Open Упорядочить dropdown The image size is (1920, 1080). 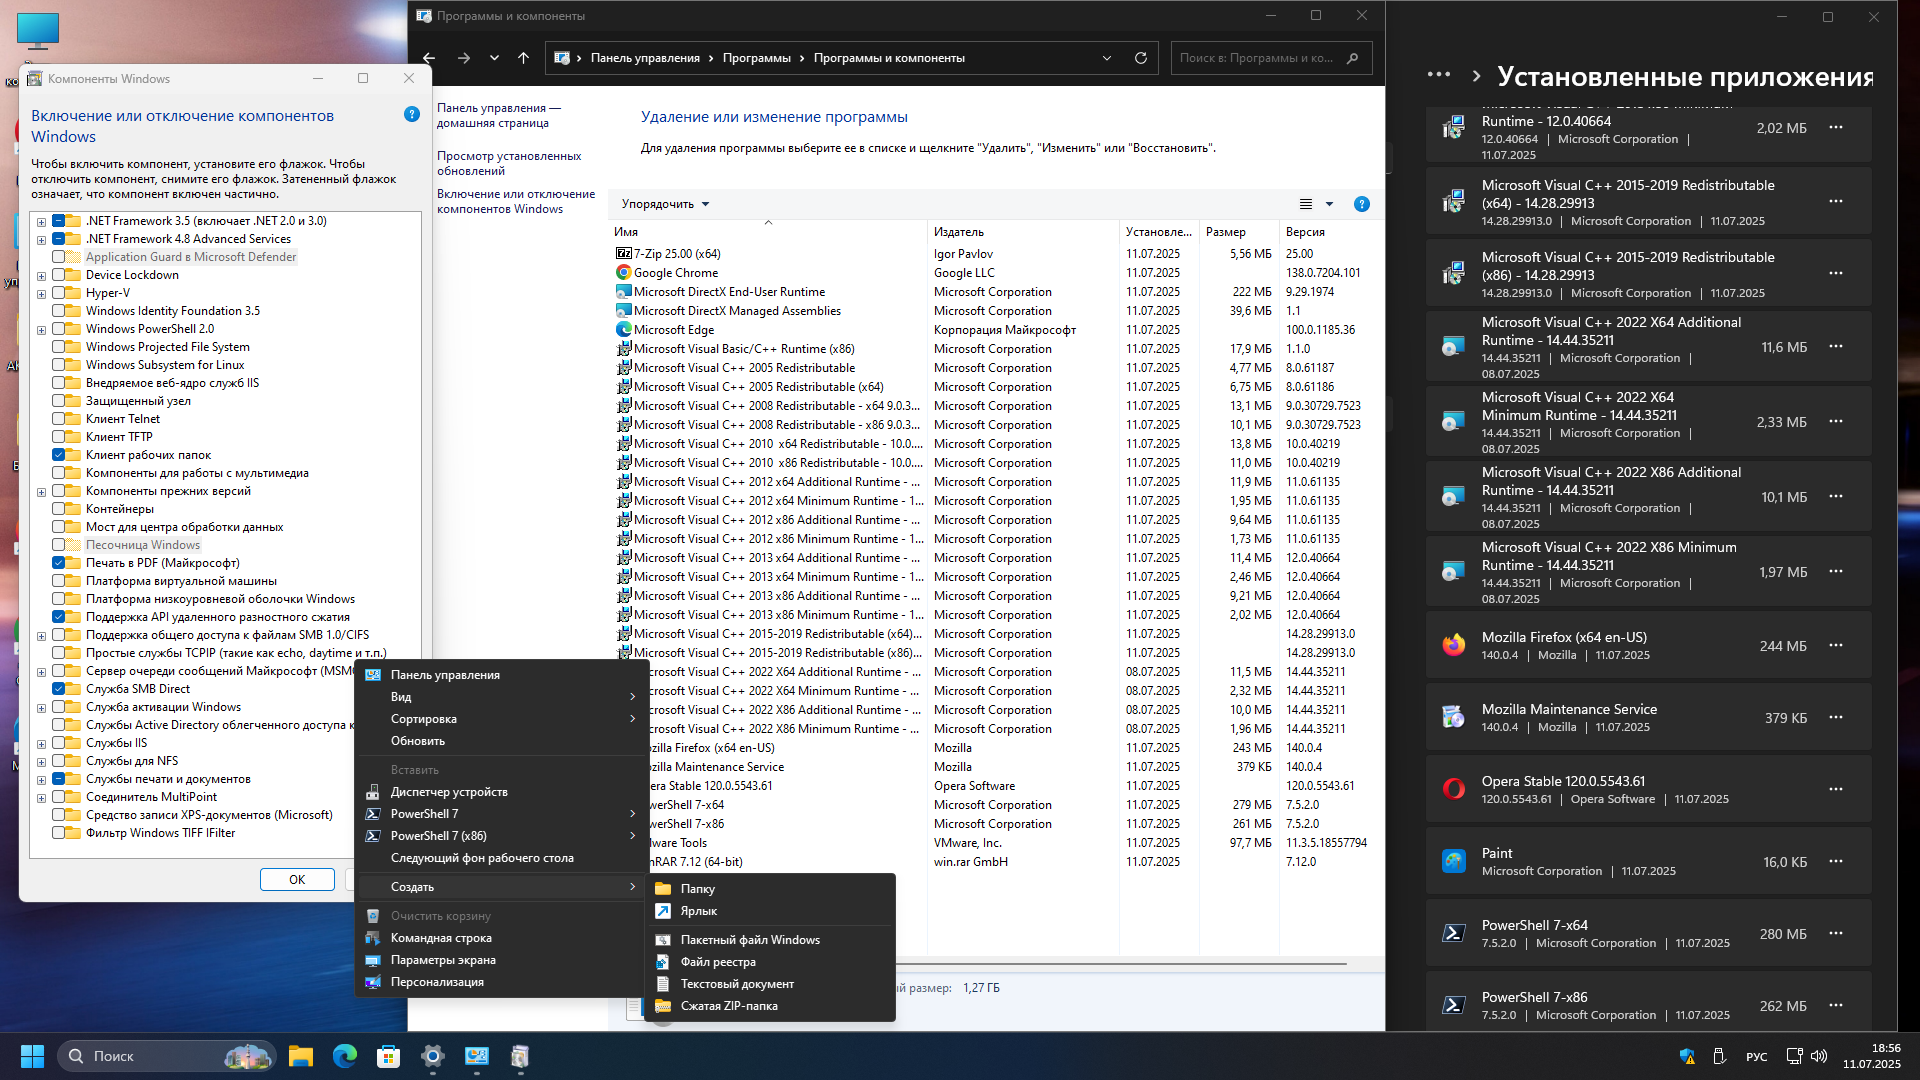(x=665, y=204)
